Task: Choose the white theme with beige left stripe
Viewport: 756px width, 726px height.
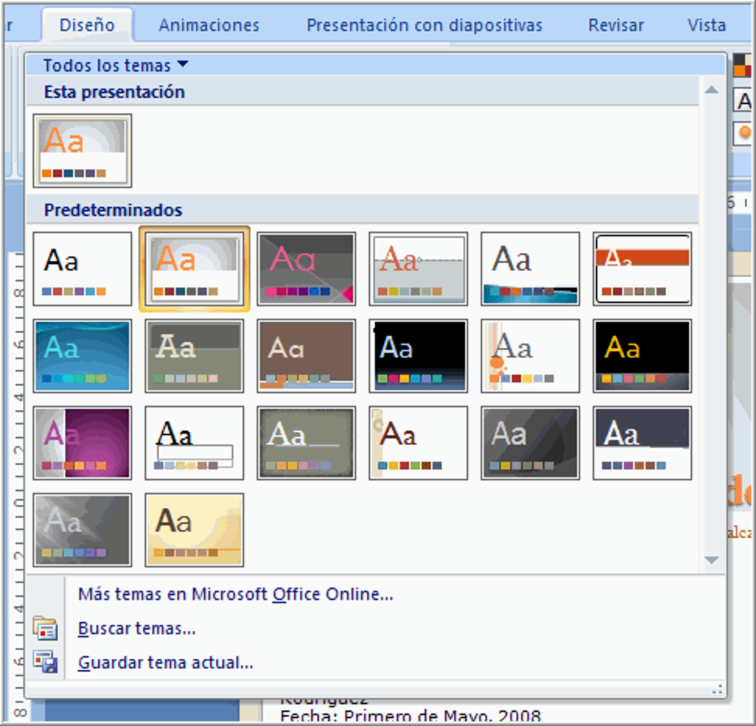Action: tap(418, 443)
